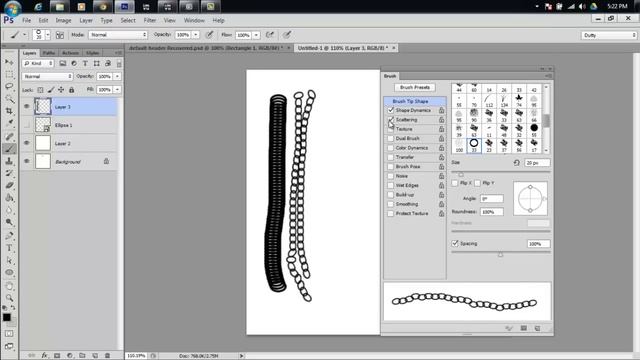Select the Brush tool in toolbox
Viewport: 640px width, 360px height.
pos(9,149)
